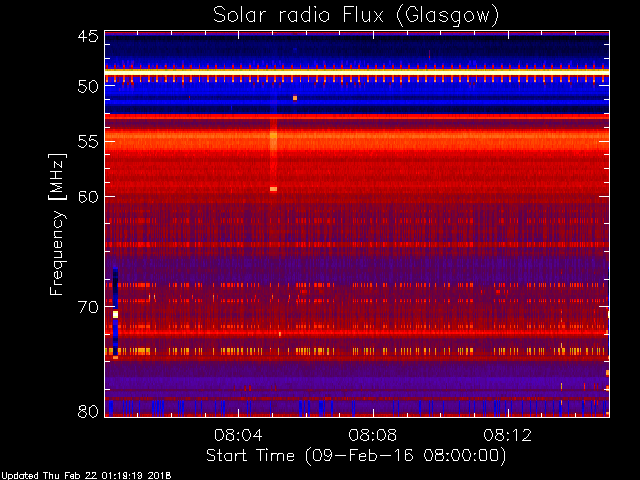Click the white spot in the blue column near 70 MHz
Image resolution: width=640 pixels, height=480 pixels.
116,314
